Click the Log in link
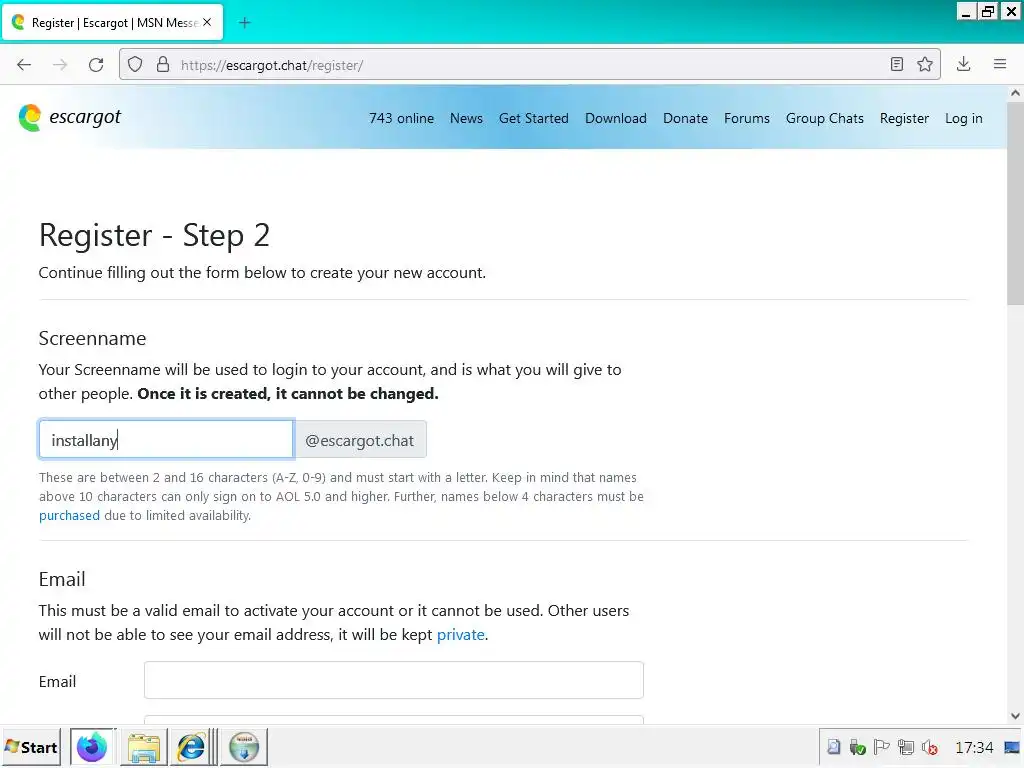This screenshot has height=768, width=1024. point(963,118)
